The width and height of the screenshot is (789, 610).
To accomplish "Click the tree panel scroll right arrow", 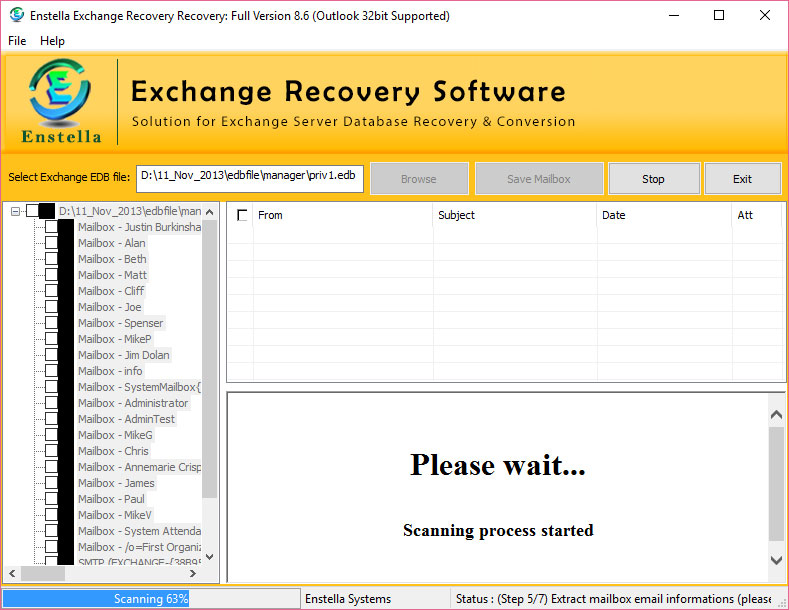I will click(x=193, y=573).
